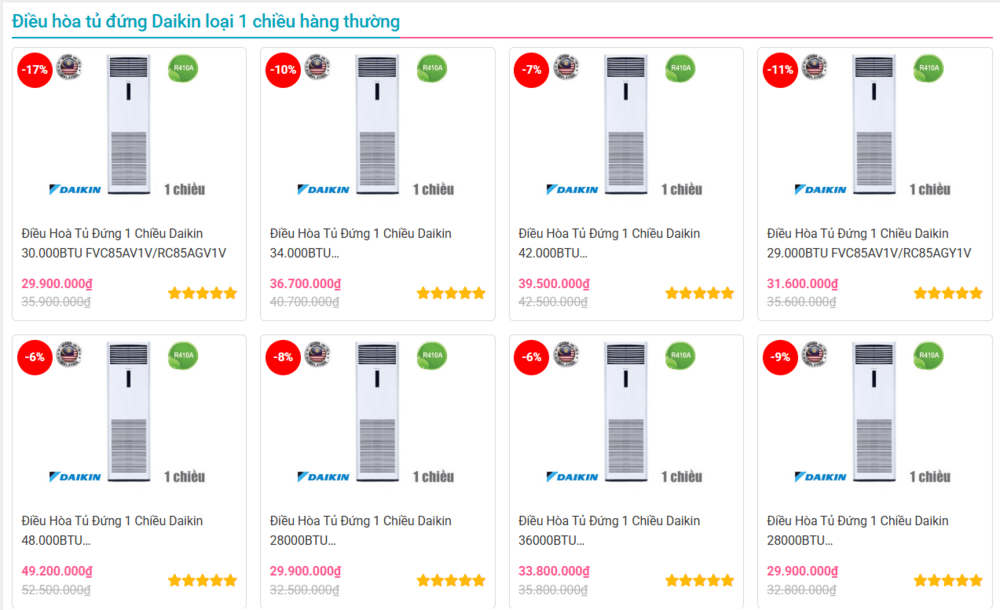
Task: Click R410A badge on 42.000BTU product
Action: pyautogui.click(x=680, y=68)
